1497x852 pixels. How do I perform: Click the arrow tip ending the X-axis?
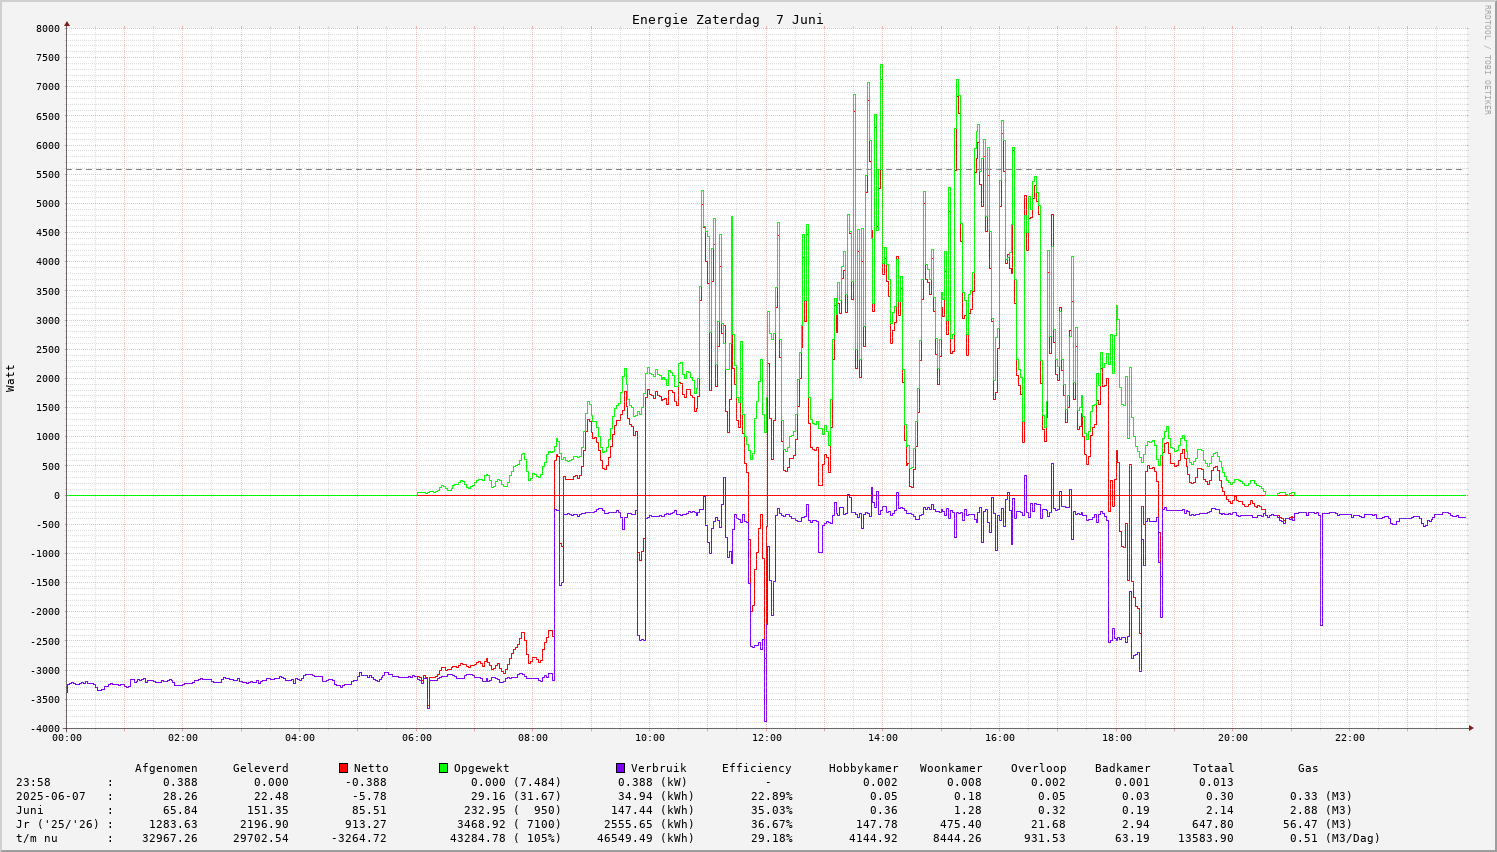(x=1471, y=728)
